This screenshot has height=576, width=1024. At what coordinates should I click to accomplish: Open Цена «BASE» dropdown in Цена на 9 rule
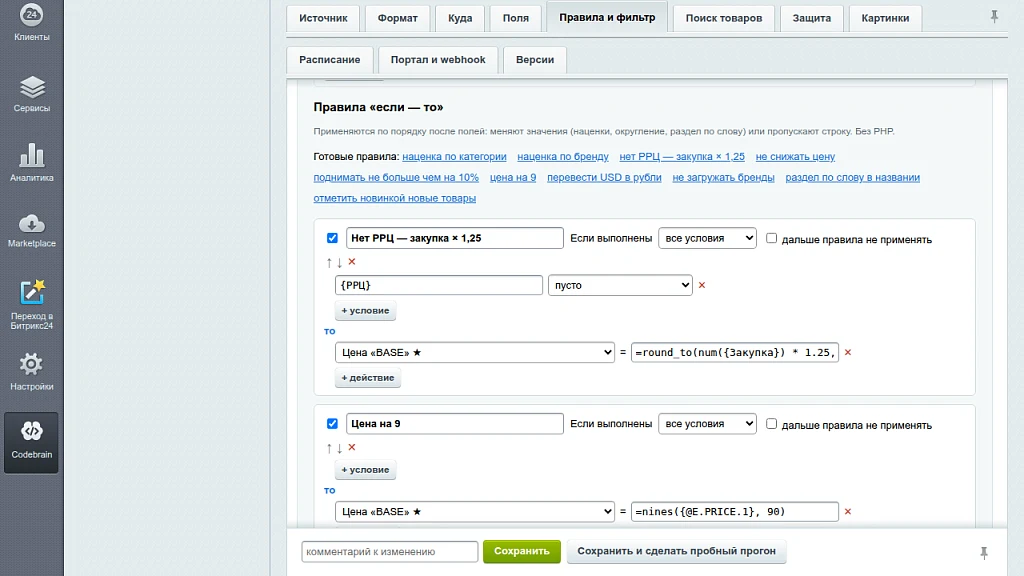475,512
